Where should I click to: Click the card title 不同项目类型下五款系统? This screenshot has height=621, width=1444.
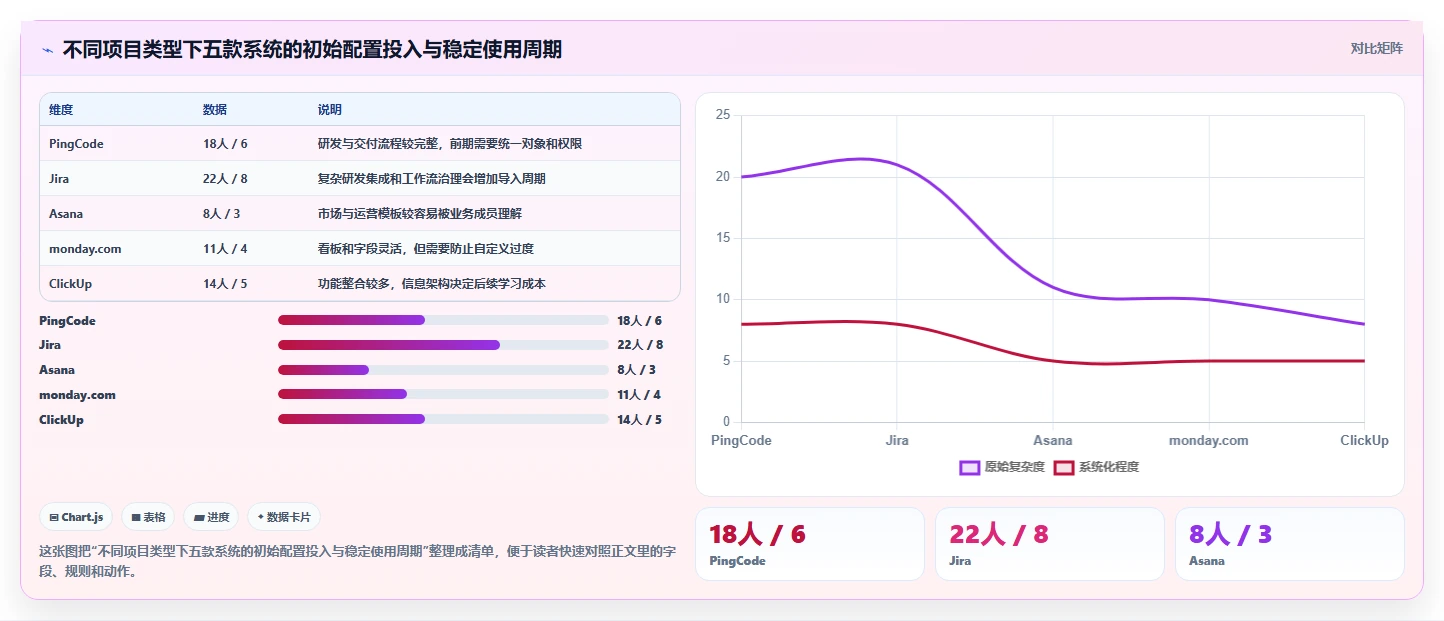click(312, 49)
